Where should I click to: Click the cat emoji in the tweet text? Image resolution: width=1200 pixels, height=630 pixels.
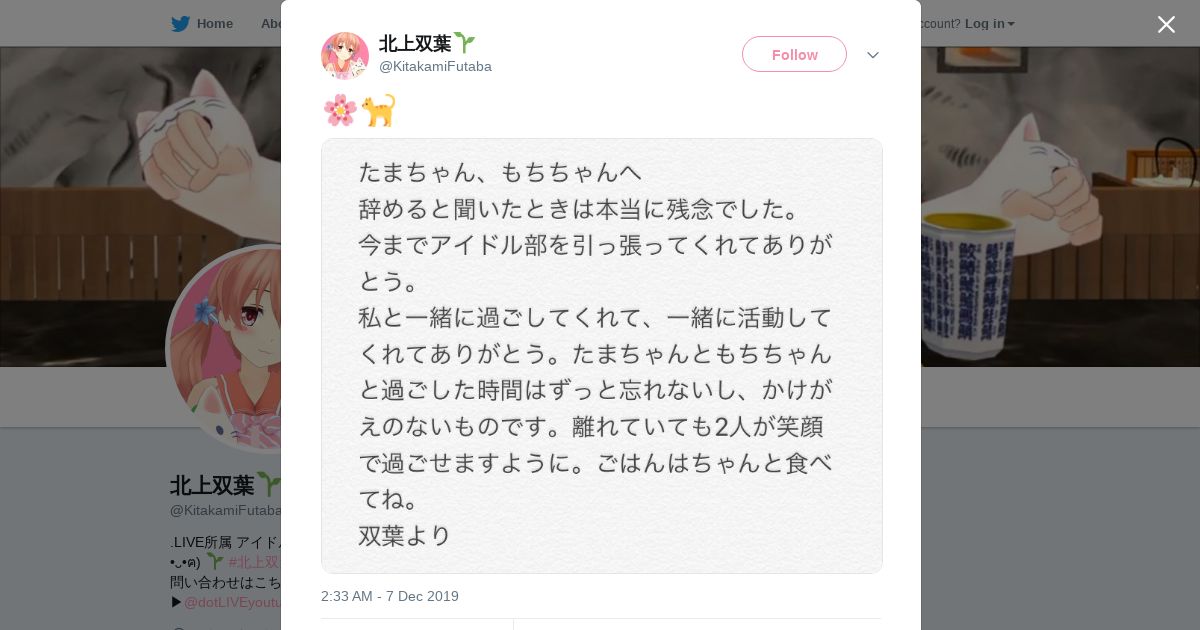[379, 110]
